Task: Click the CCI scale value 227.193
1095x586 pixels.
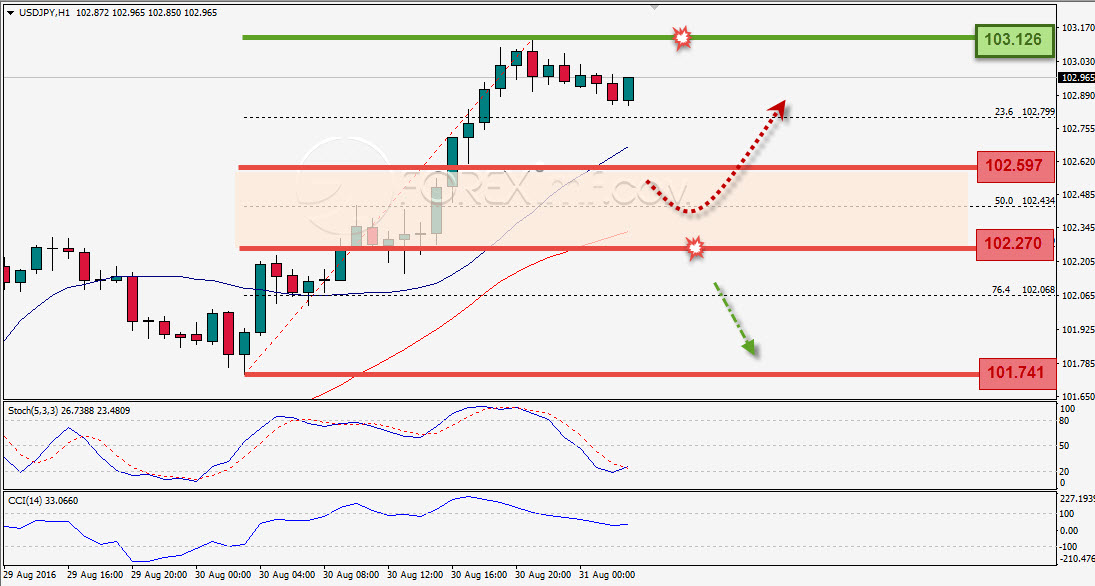Action: 1077,499
